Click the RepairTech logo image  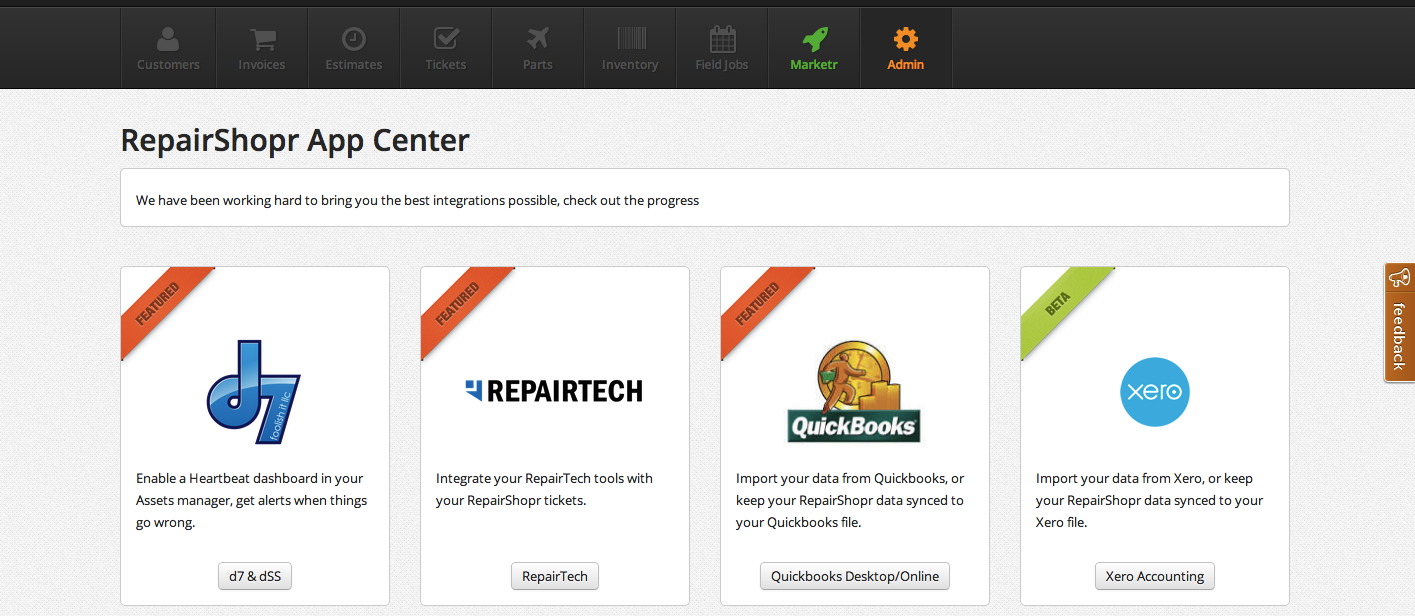(x=554, y=390)
